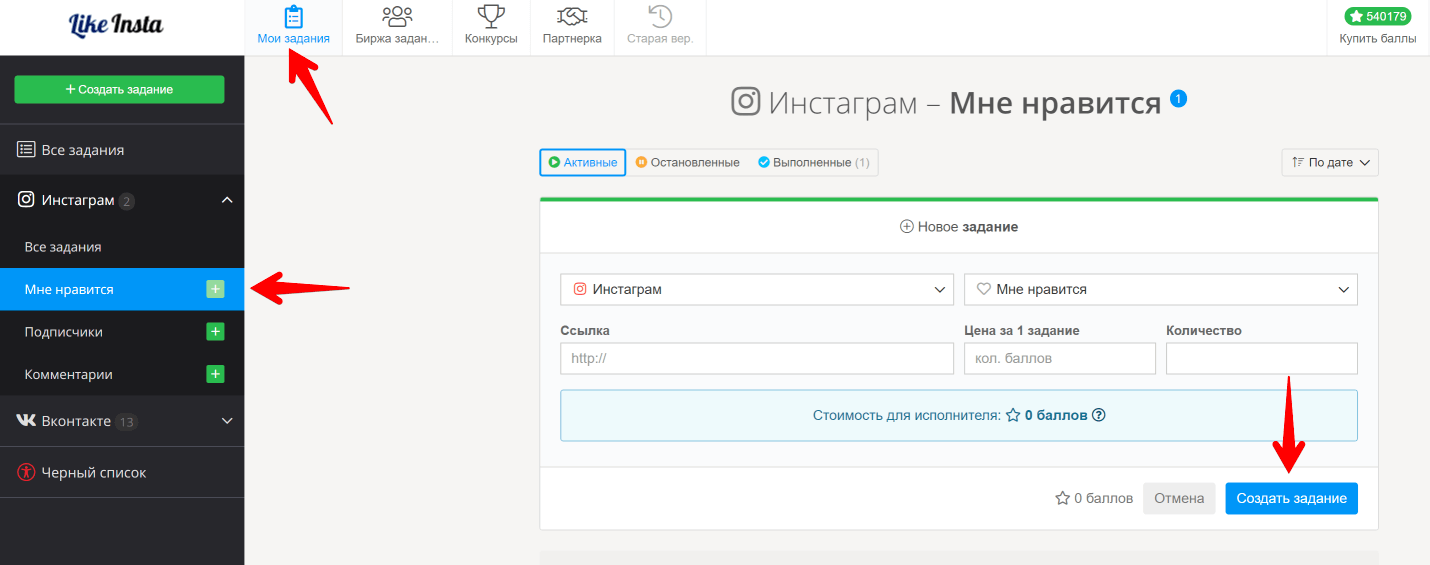The image size is (1430, 565).
Task: Open the По дате sort dropdown
Action: coord(1329,162)
